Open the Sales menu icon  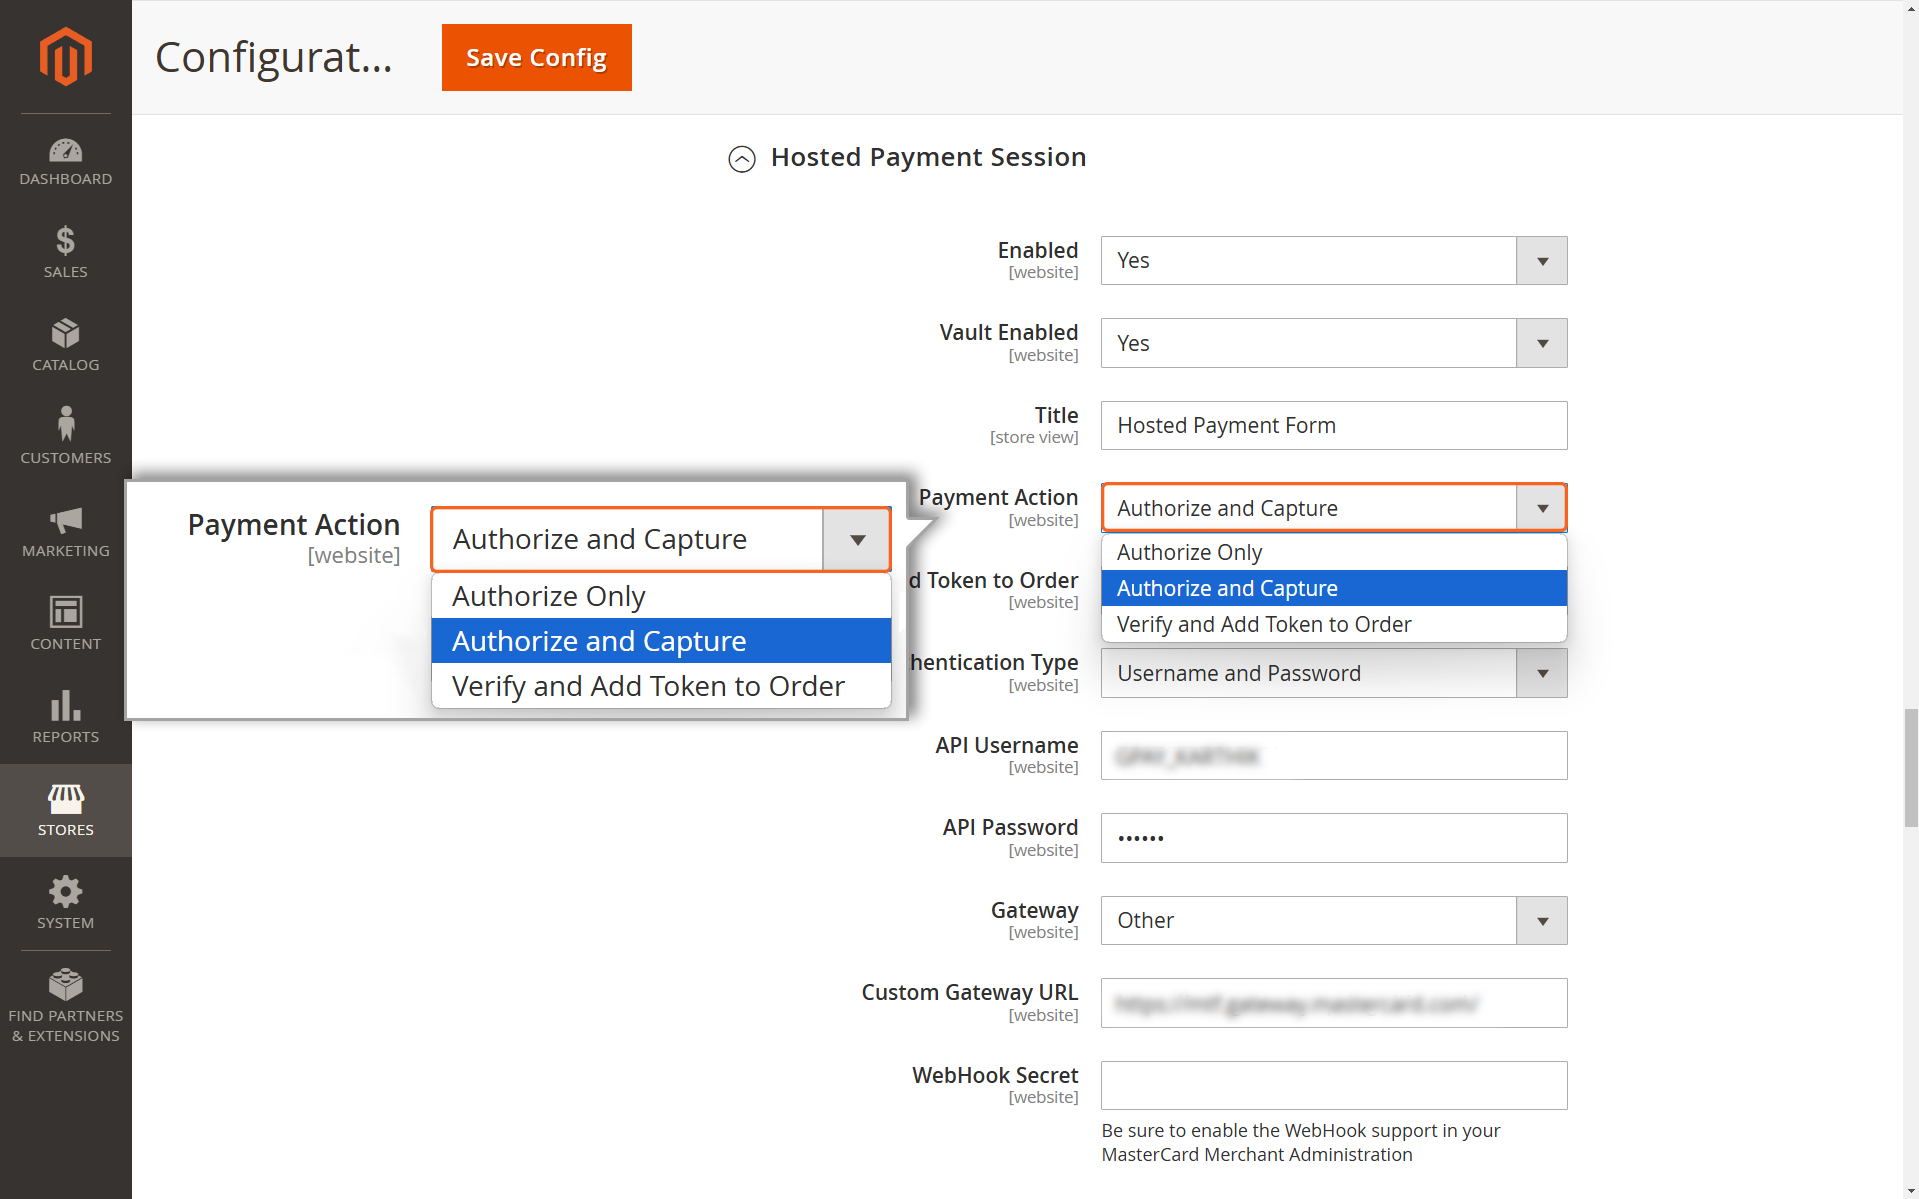pyautogui.click(x=65, y=240)
